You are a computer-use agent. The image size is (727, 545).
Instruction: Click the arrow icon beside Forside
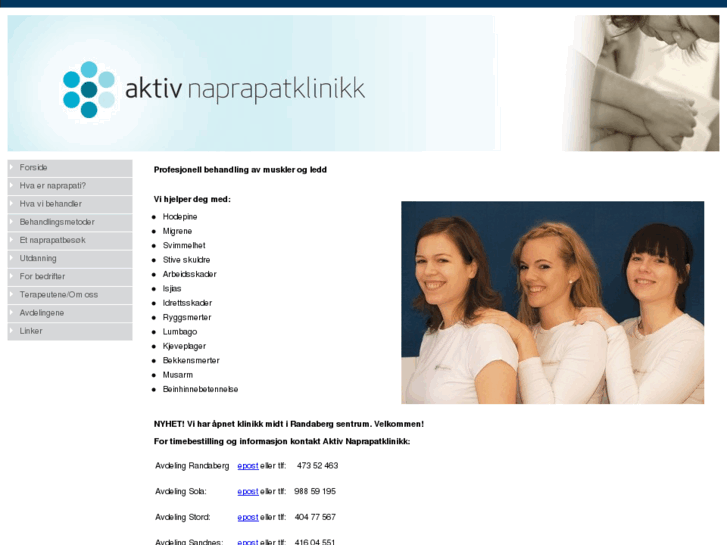[x=12, y=167]
